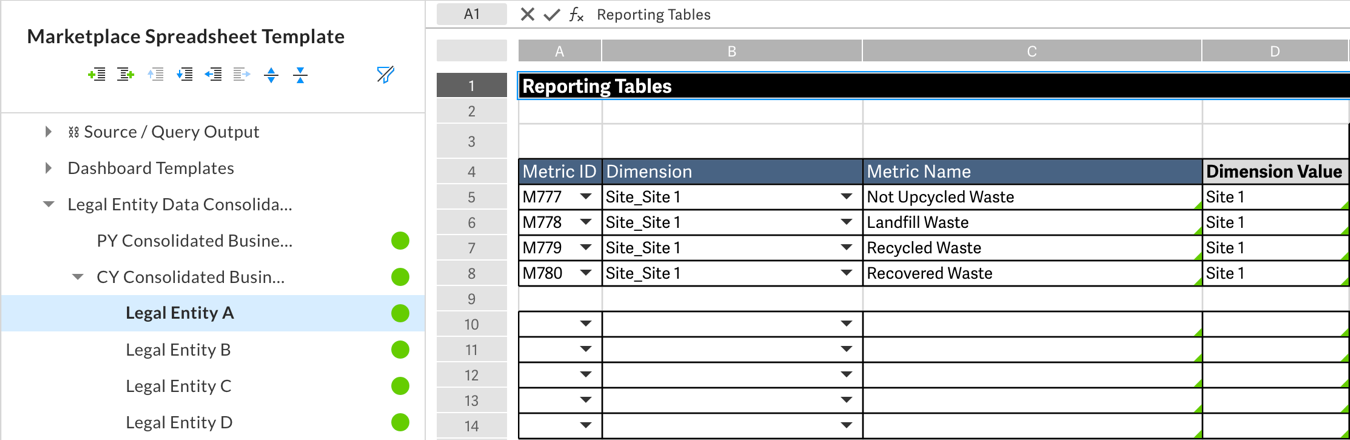Click the outdent item left arrow icon
The width and height of the screenshot is (1350, 440).
pos(213,75)
